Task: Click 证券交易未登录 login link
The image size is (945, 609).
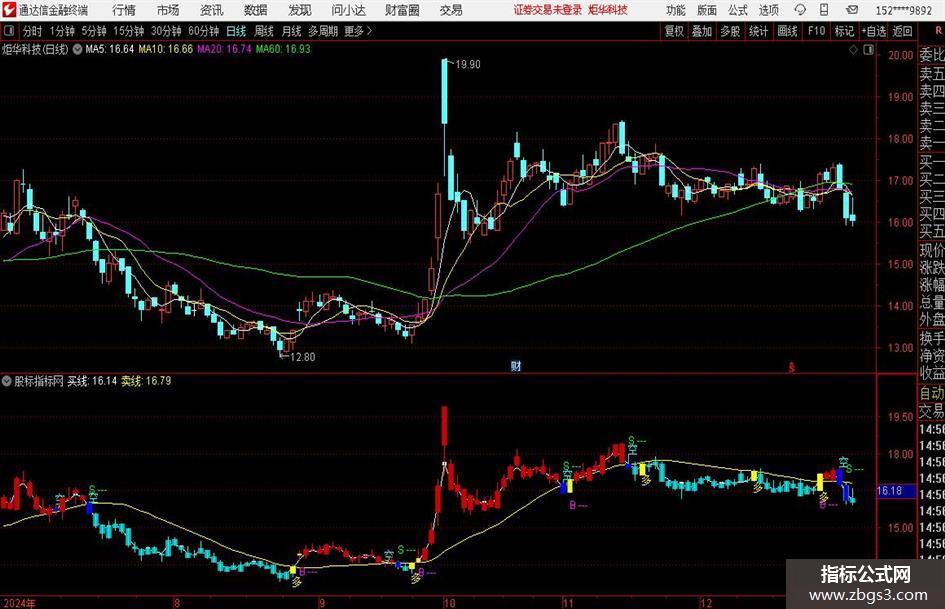Action: click(548, 10)
